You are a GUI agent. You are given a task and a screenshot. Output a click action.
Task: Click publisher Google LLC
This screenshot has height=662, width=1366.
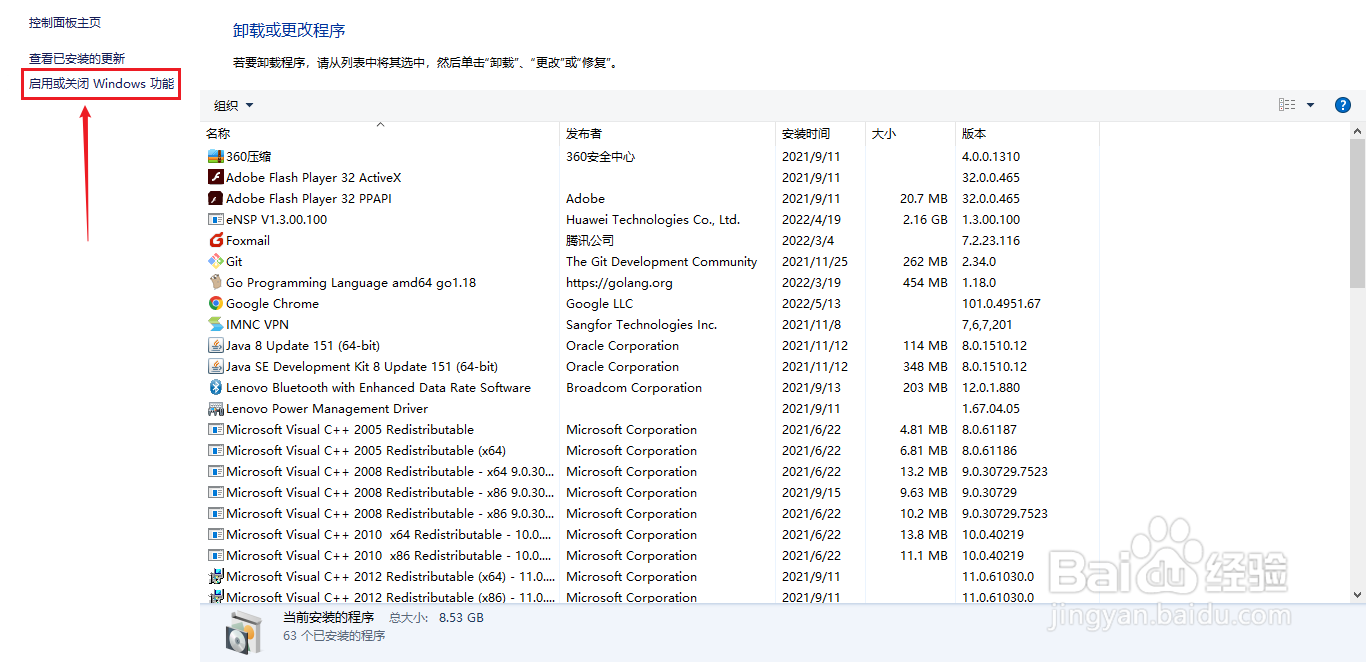coord(600,303)
